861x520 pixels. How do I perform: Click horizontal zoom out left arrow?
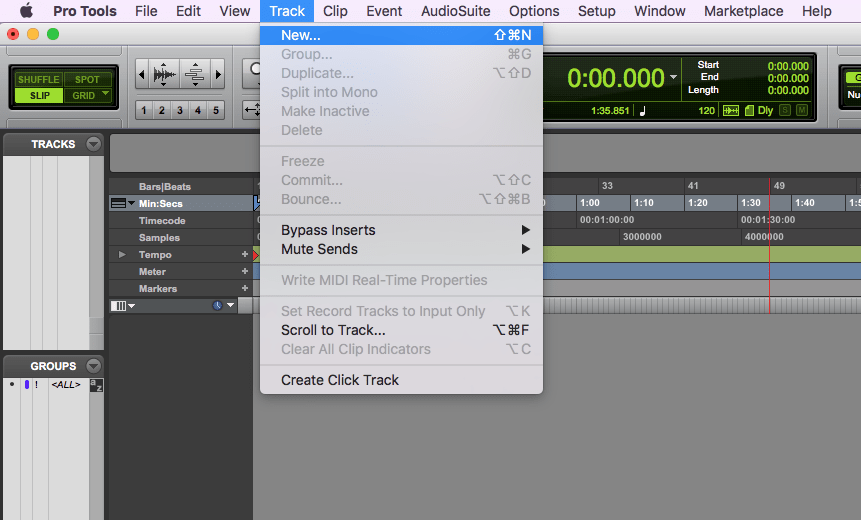click(142, 74)
